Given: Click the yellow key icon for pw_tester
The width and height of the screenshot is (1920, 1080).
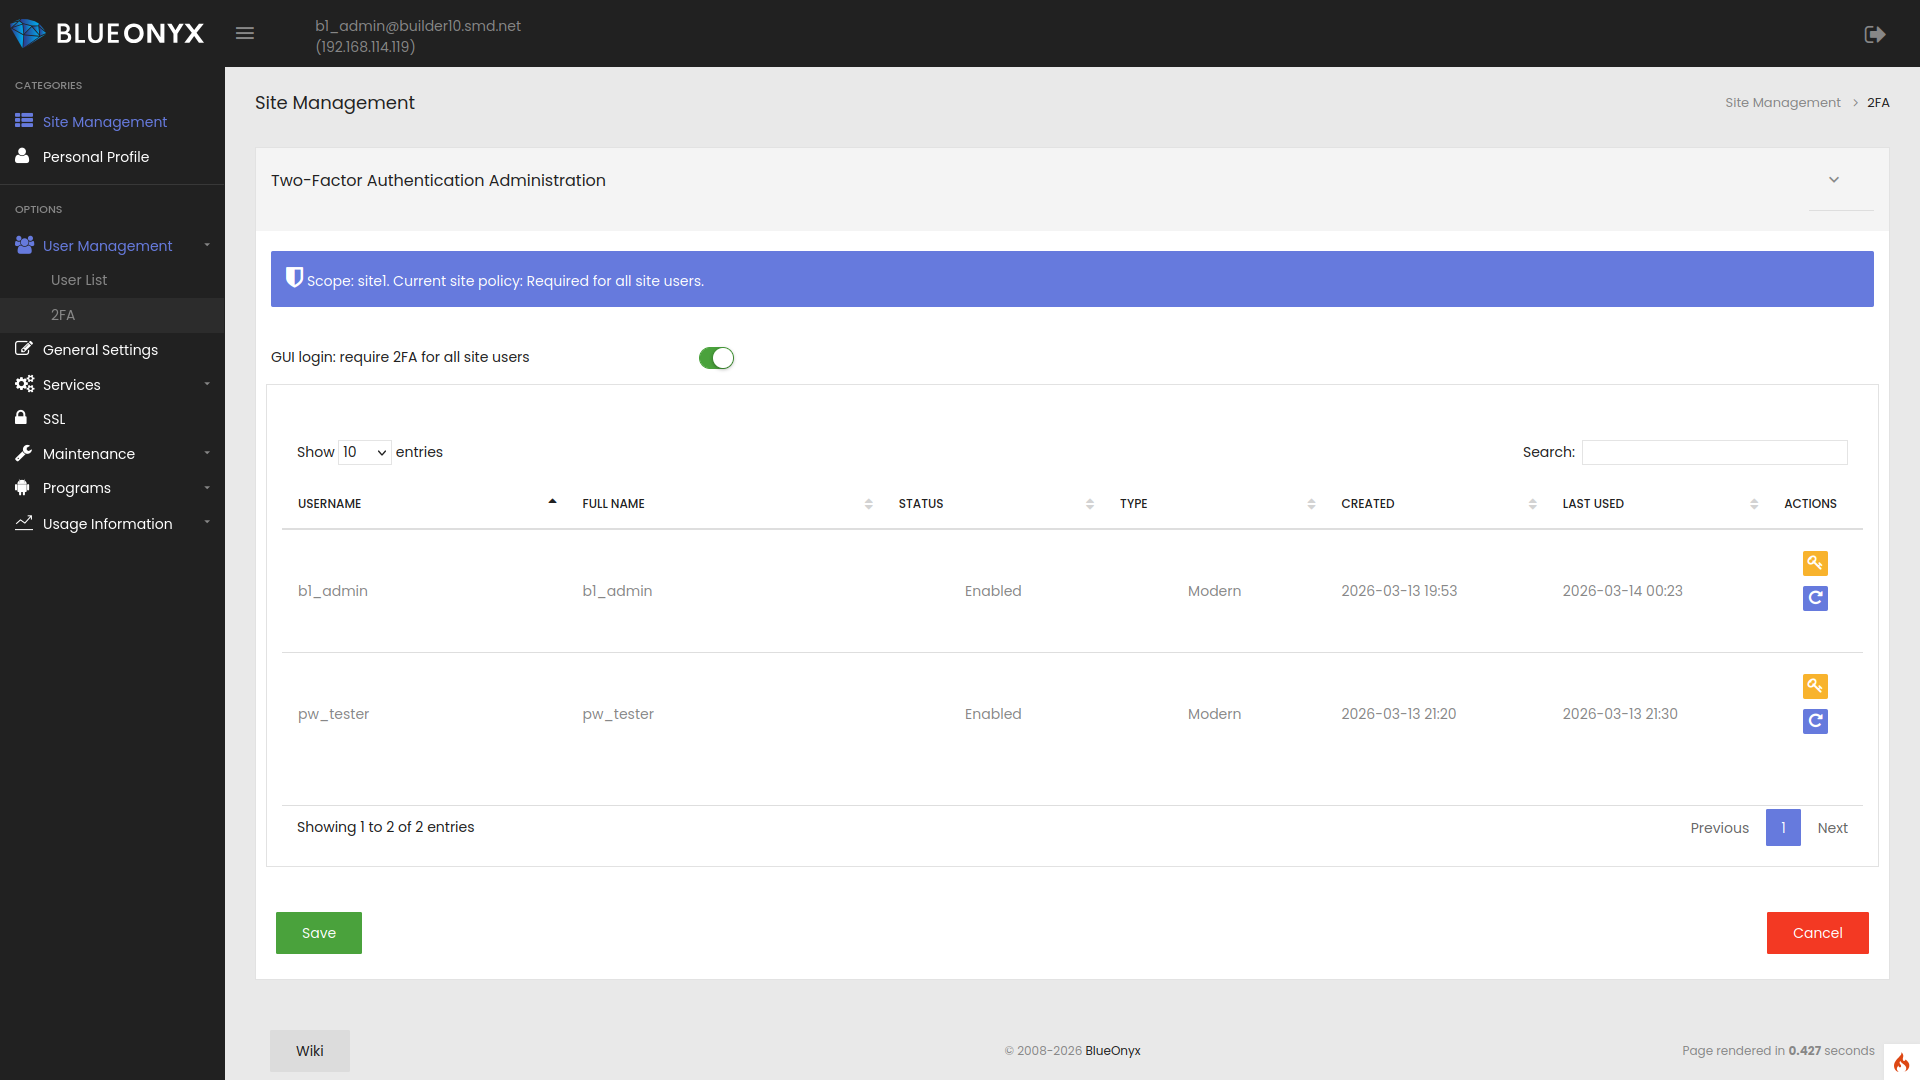Looking at the screenshot, I should tap(1815, 686).
